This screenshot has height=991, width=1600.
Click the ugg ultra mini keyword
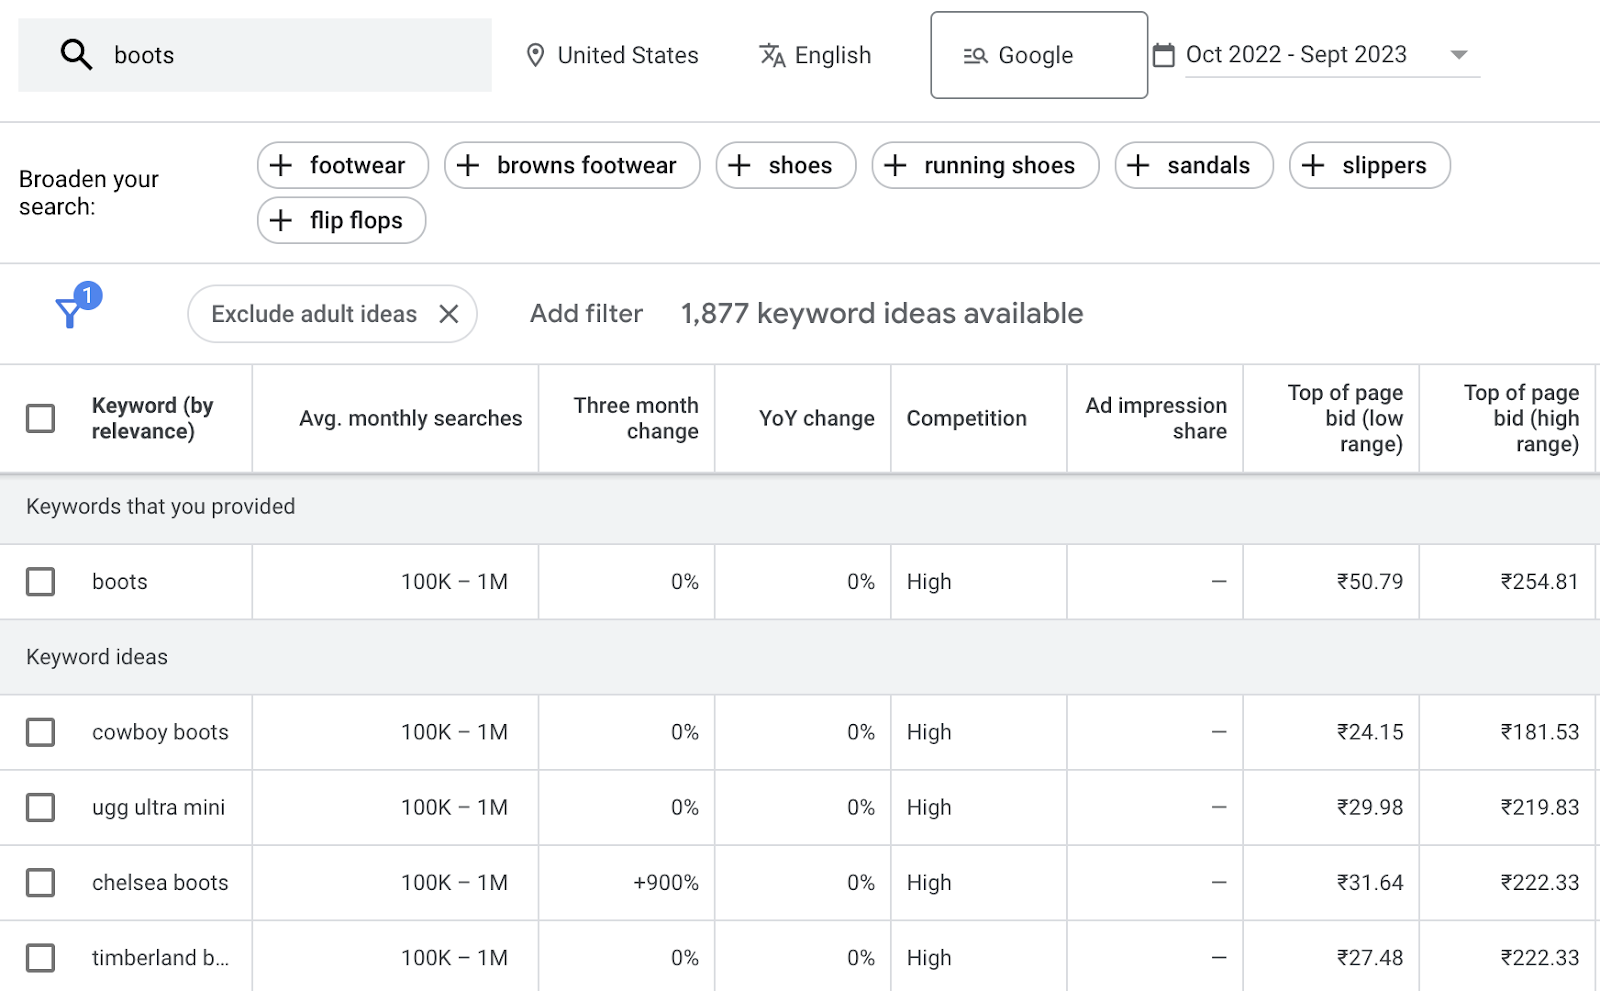[158, 807]
